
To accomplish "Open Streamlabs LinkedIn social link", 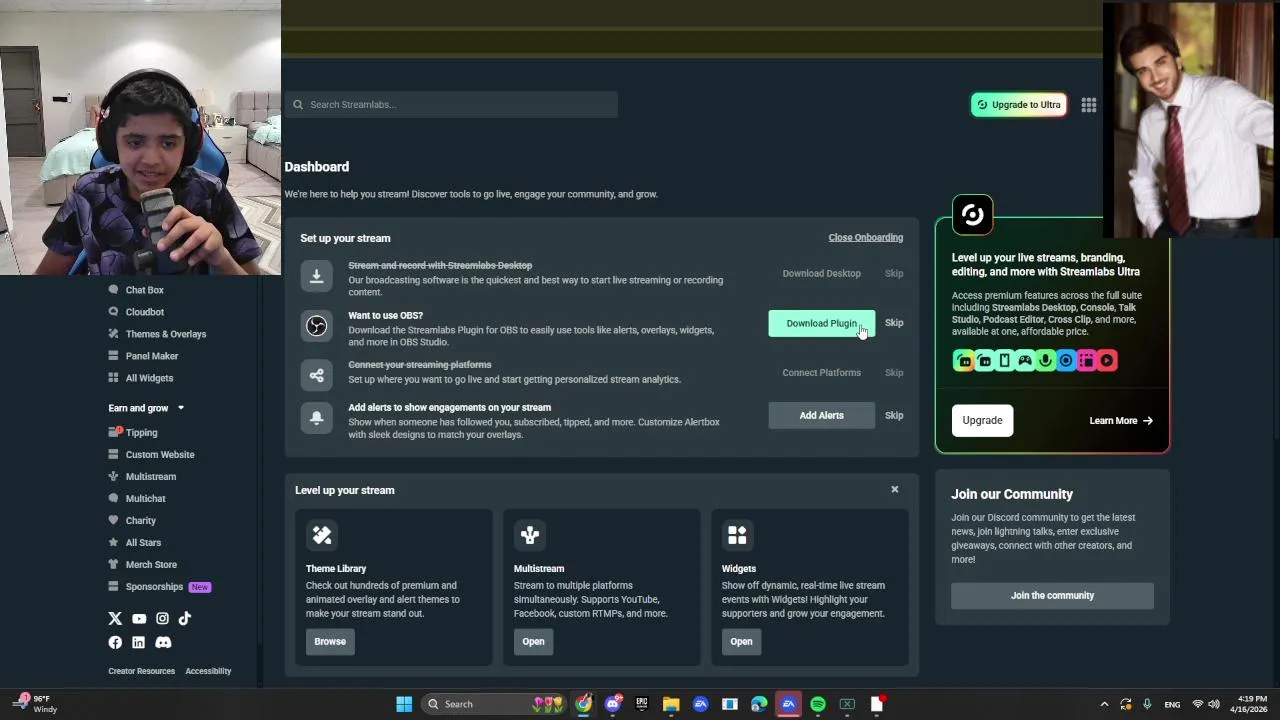I will point(138,642).
